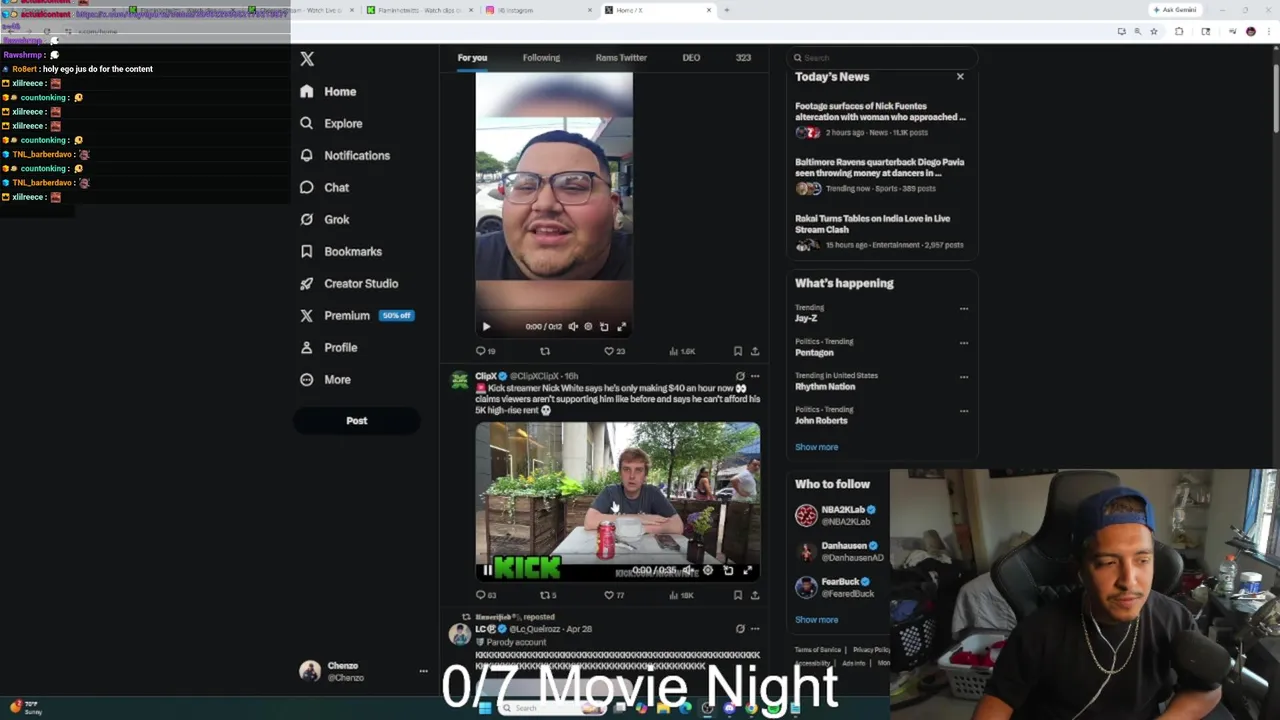Open NBA2KLab profile in Who to follow
1280x720 pixels.
[x=847, y=515]
